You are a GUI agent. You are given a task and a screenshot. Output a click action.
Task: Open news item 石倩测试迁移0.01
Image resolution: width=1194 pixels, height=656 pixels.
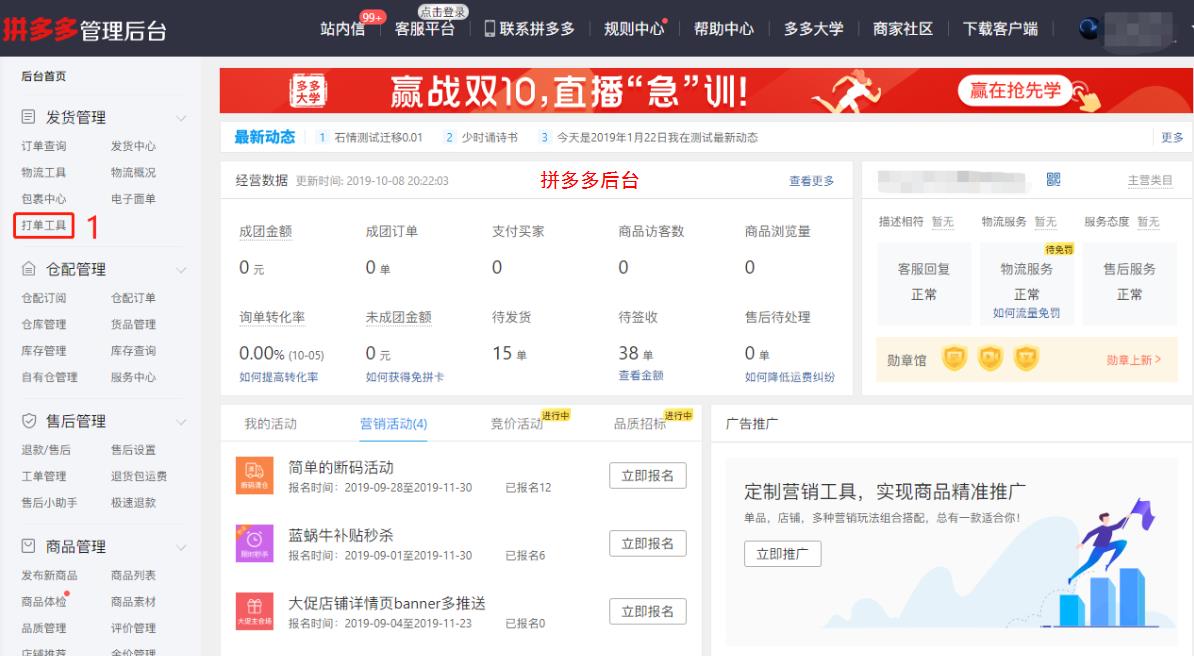[378, 137]
